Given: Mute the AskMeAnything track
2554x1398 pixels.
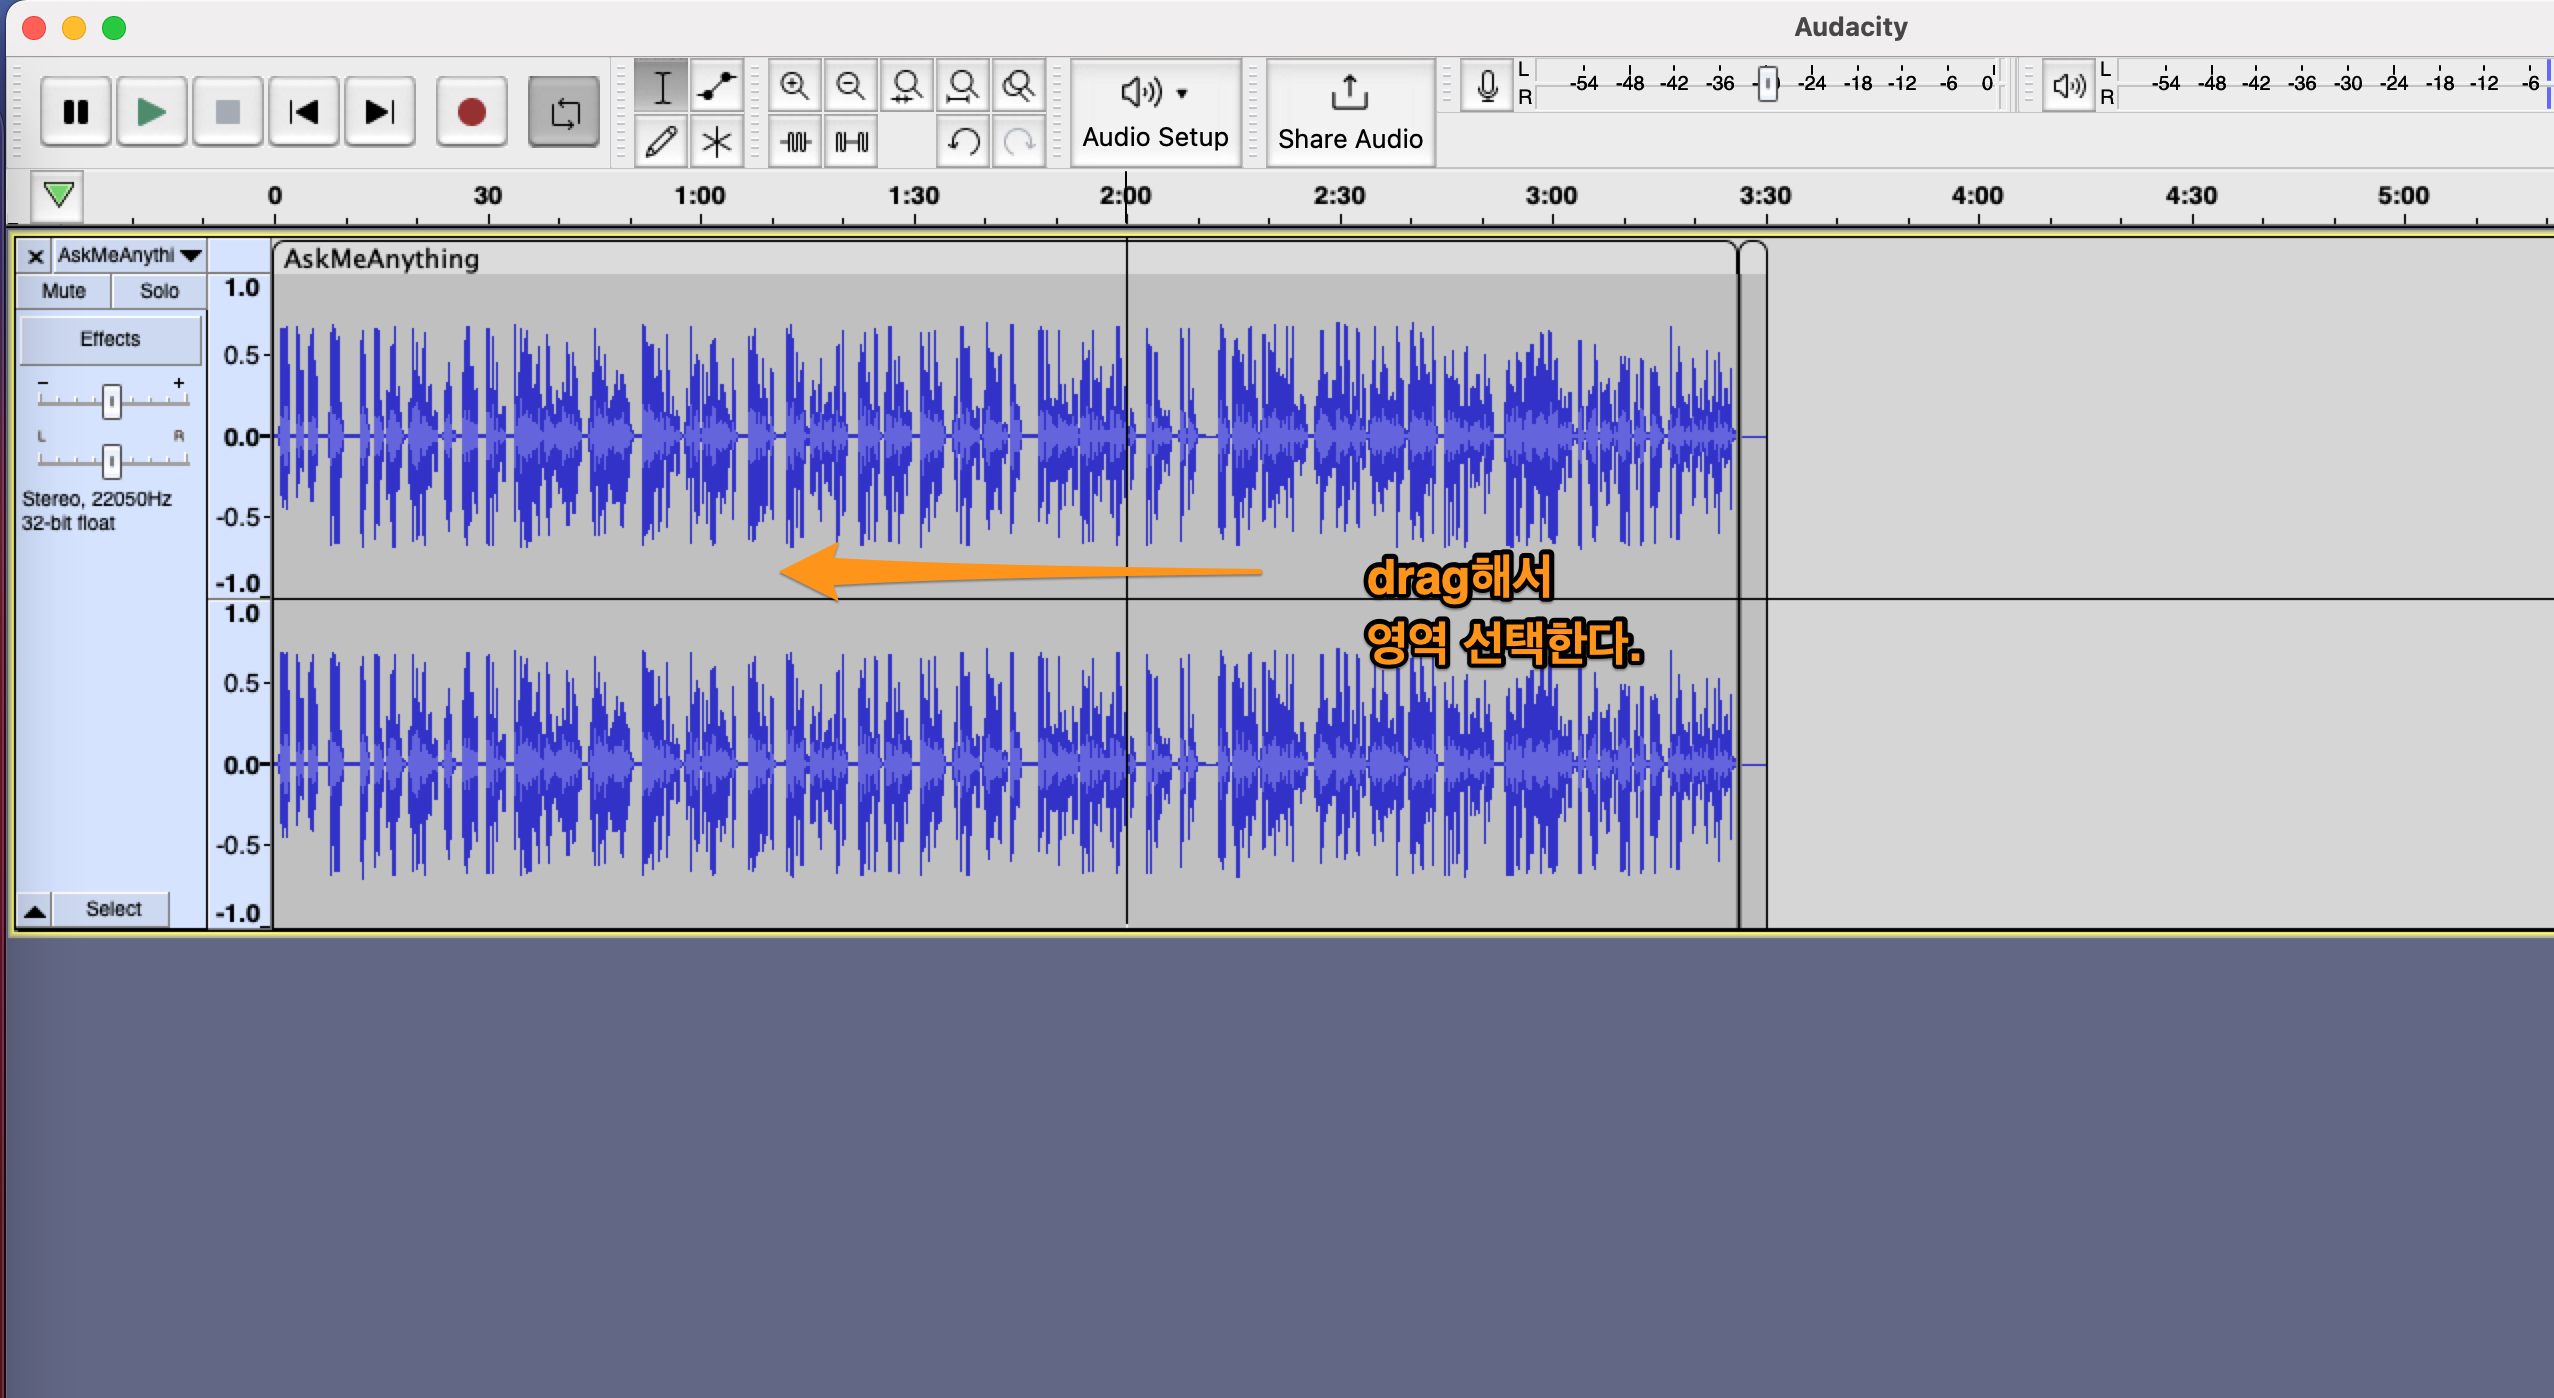Looking at the screenshot, I should (x=64, y=291).
